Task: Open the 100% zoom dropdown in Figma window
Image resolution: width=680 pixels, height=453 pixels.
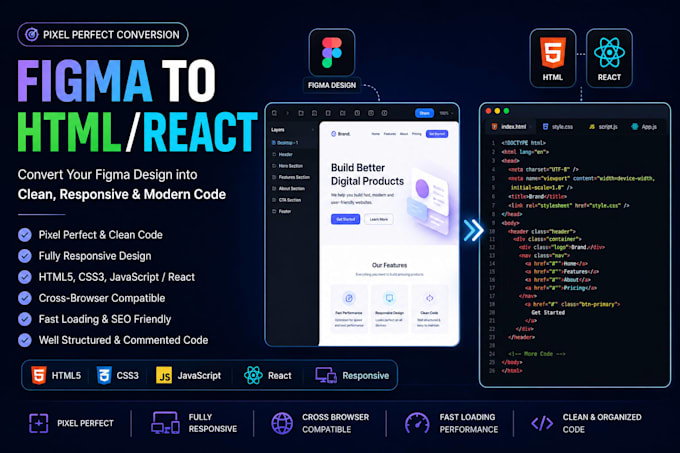Action: pos(446,113)
